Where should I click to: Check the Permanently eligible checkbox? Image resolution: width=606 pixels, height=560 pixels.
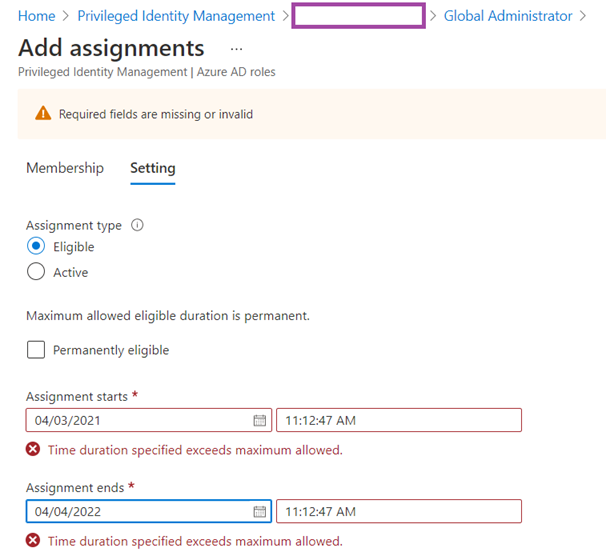pos(36,350)
